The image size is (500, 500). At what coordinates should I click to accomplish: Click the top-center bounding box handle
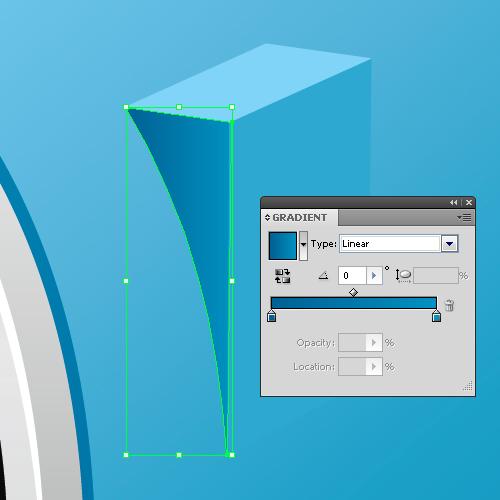tap(179, 107)
